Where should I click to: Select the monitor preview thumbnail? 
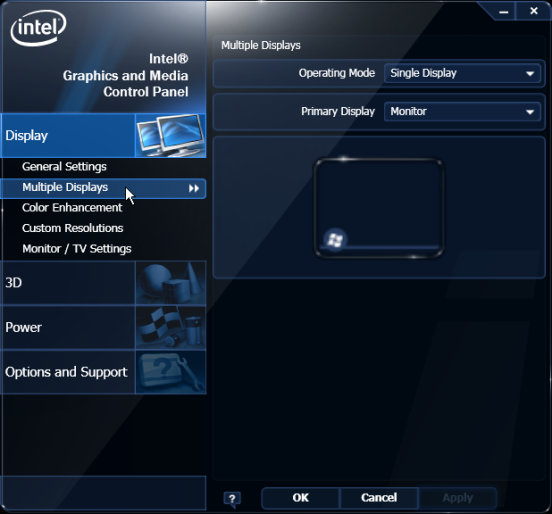(x=379, y=208)
